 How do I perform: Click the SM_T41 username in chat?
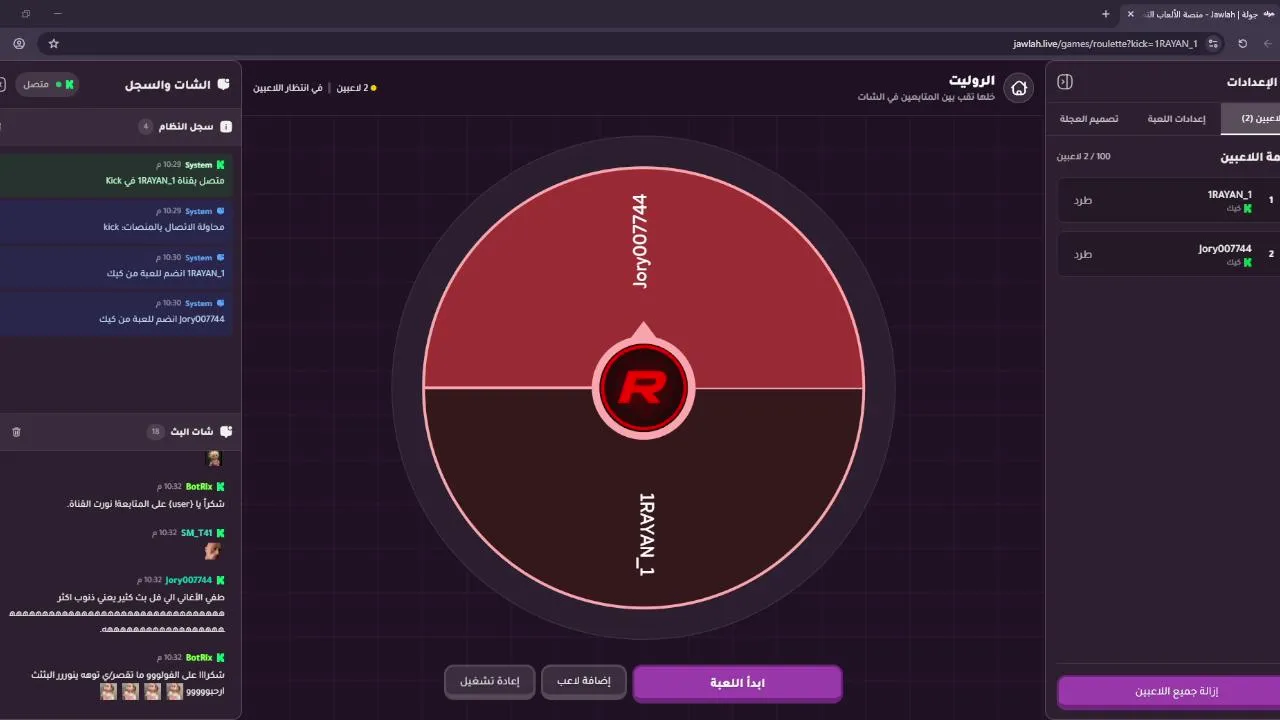[x=196, y=533]
